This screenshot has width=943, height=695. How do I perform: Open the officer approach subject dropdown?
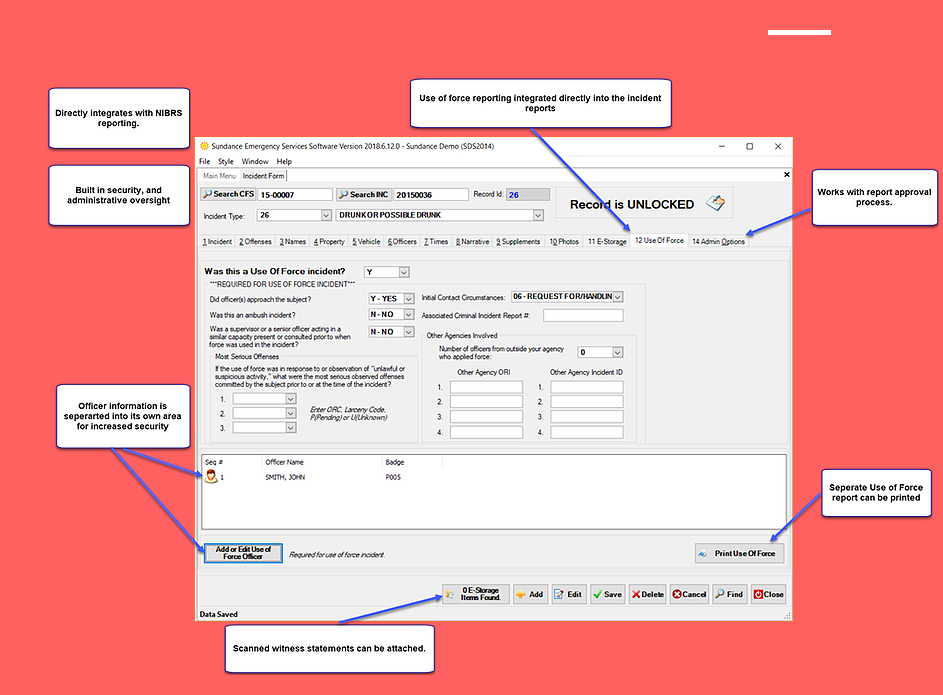(x=409, y=299)
